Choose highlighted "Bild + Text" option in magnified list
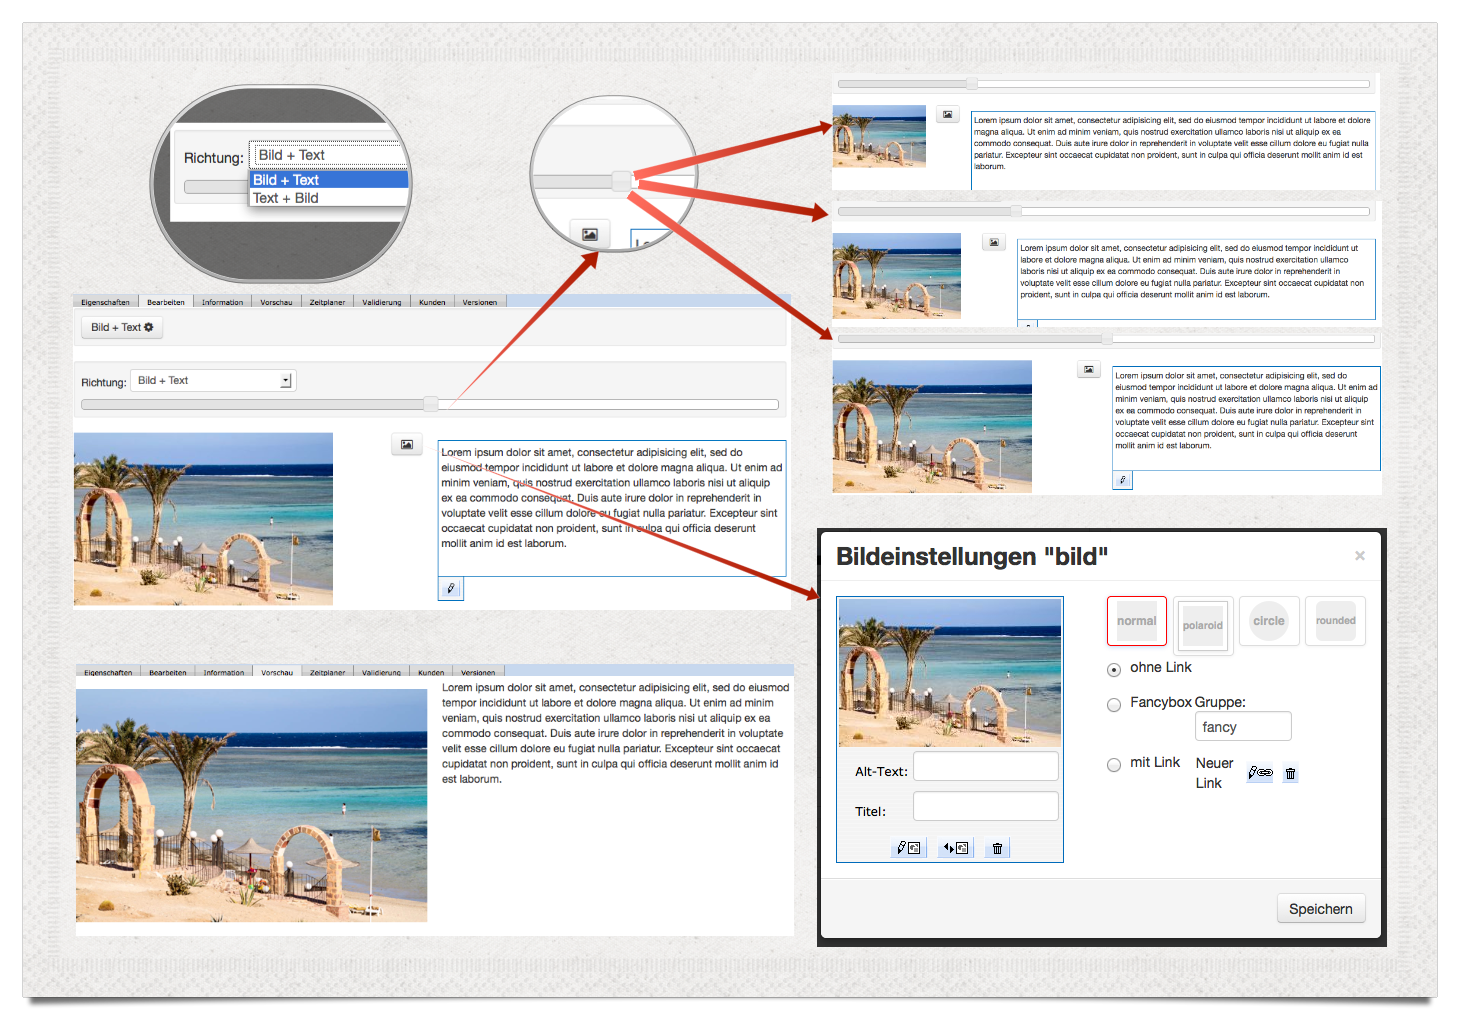 coord(286,180)
